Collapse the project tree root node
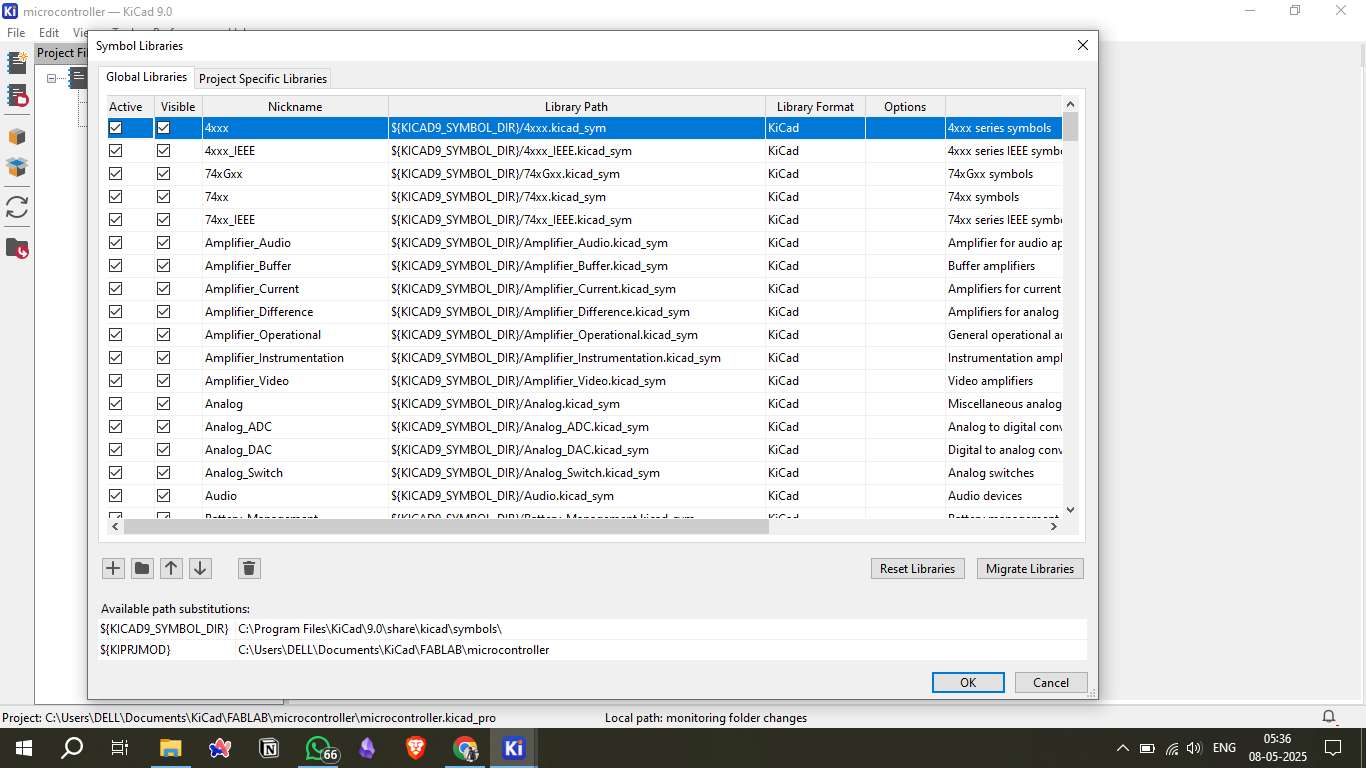Screen dimensions: 1366x768 [52, 78]
